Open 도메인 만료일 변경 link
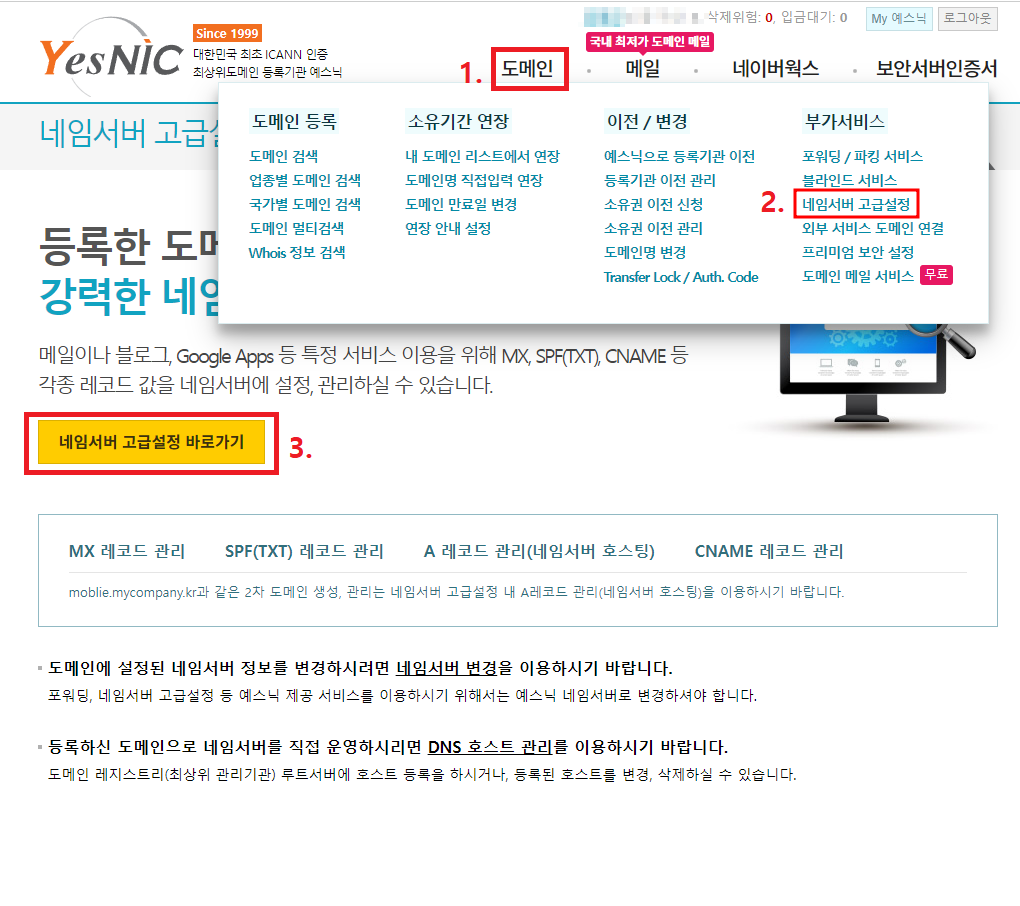 [x=461, y=205]
